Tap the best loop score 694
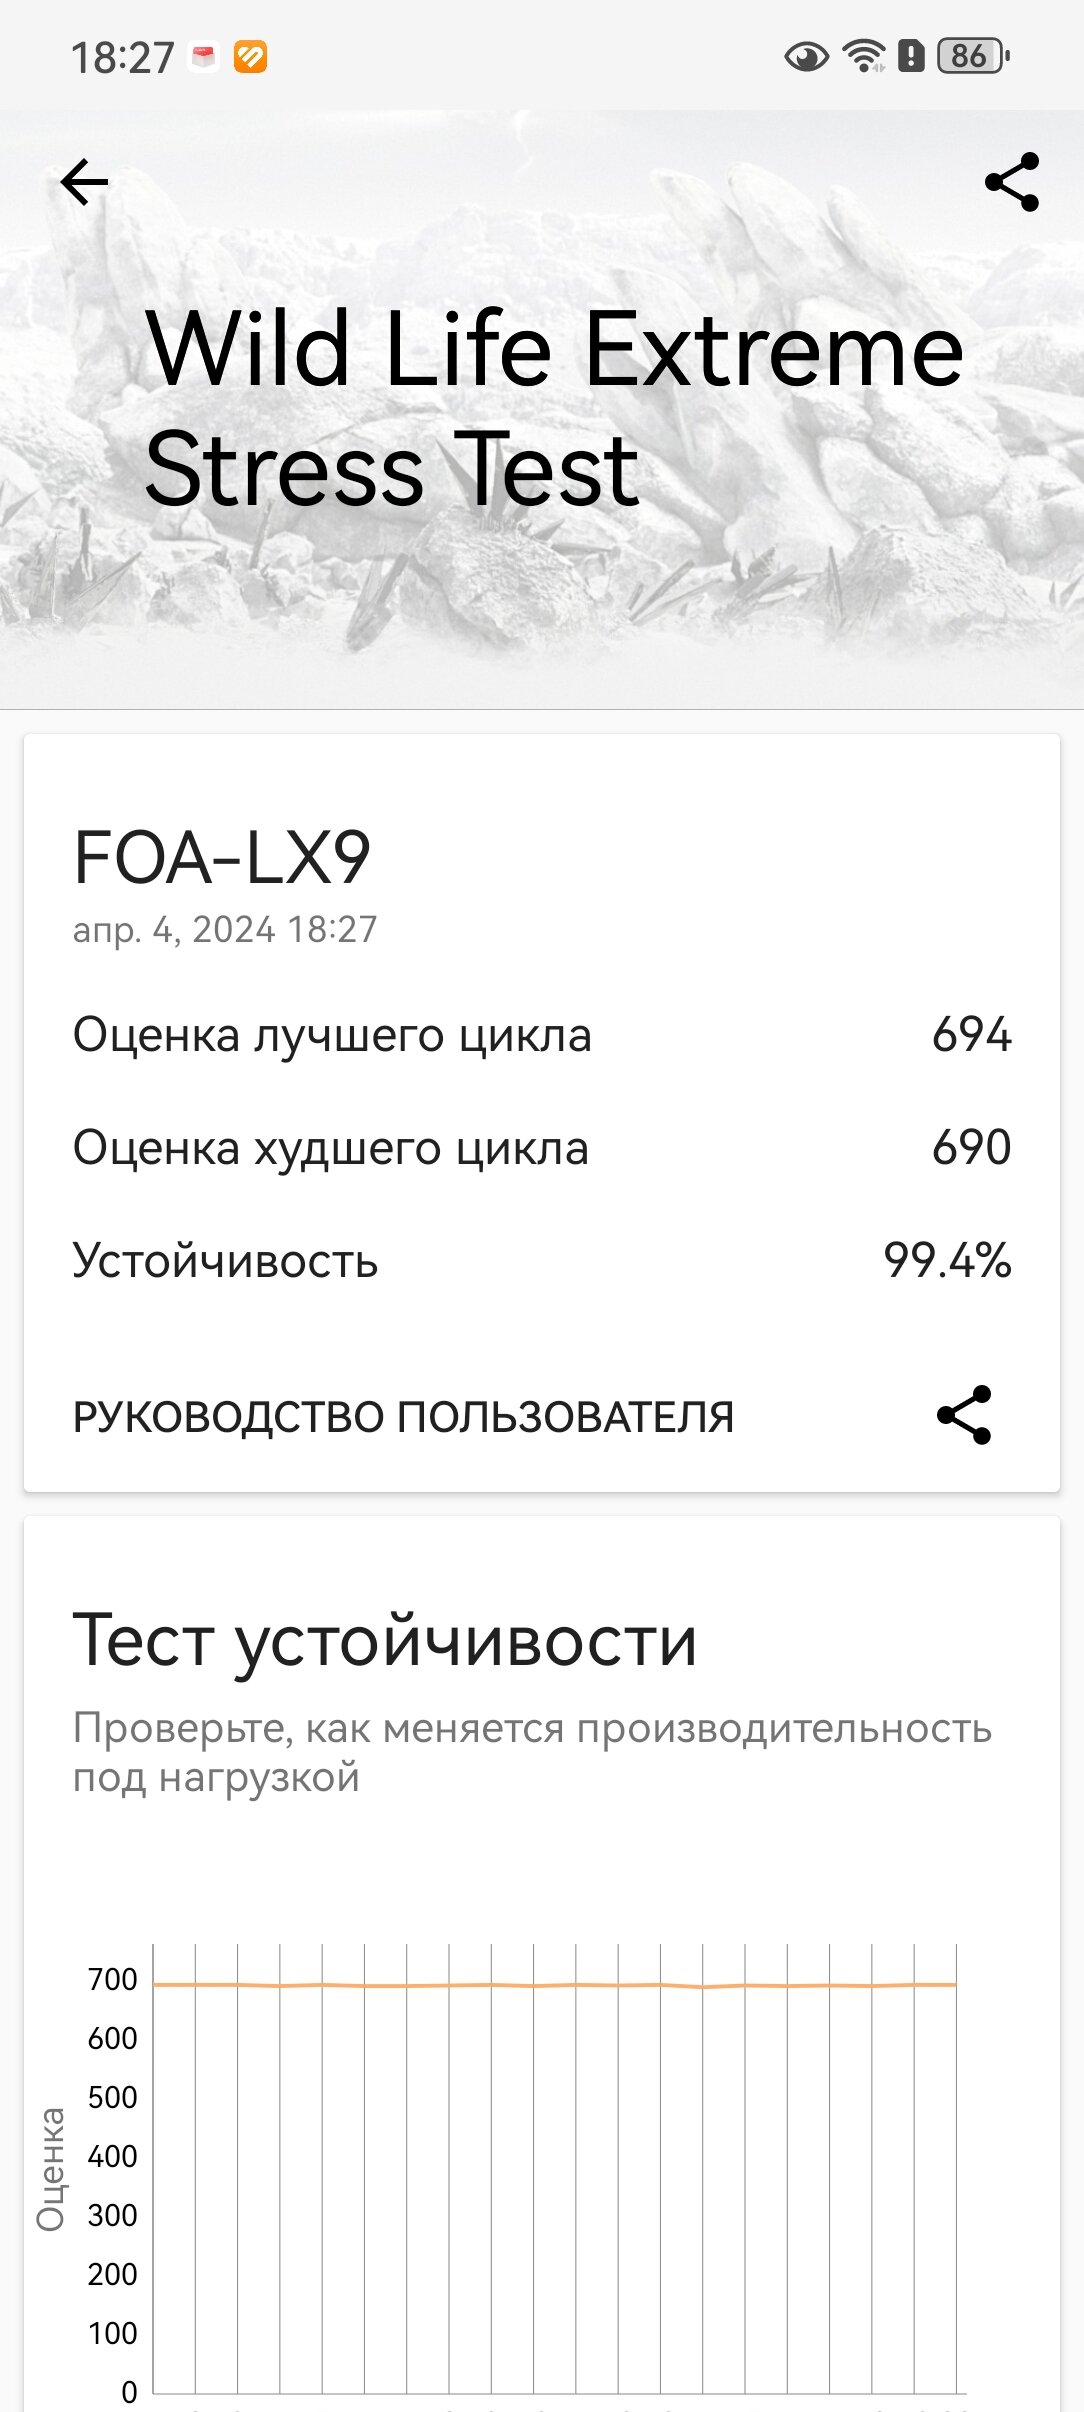The width and height of the screenshot is (1084, 2412). pyautogui.click(x=972, y=1034)
